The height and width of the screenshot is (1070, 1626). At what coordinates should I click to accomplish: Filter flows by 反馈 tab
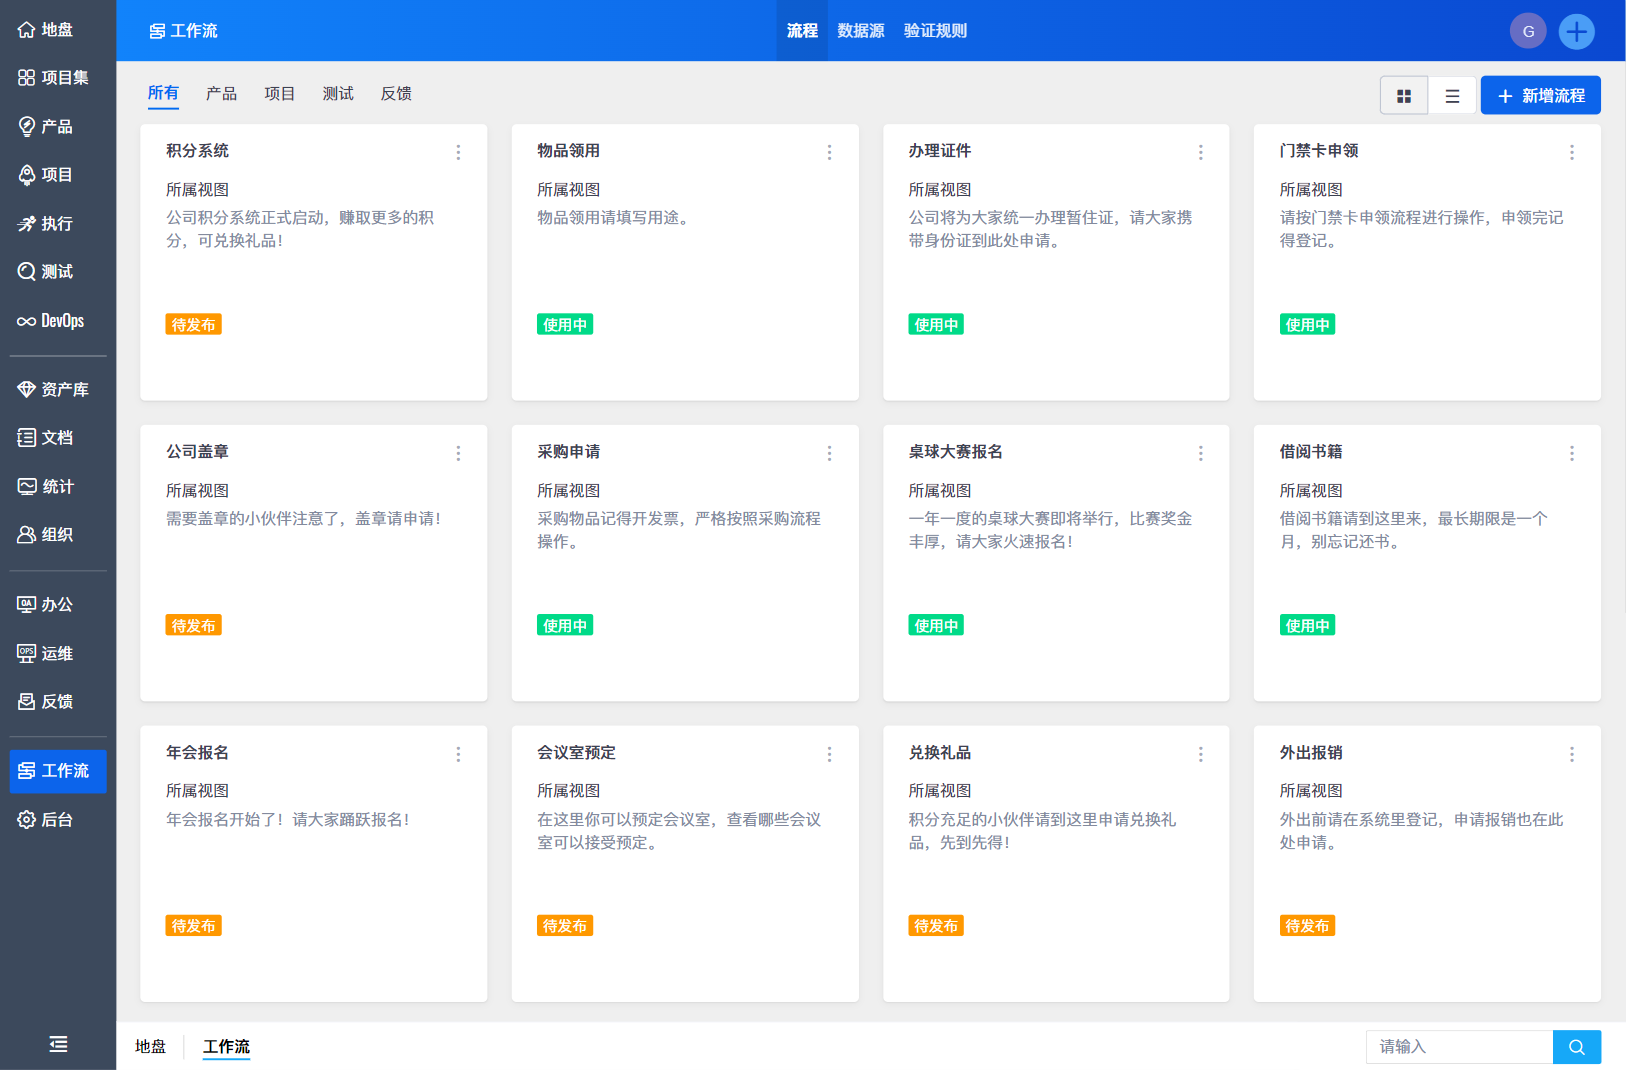pos(396,93)
